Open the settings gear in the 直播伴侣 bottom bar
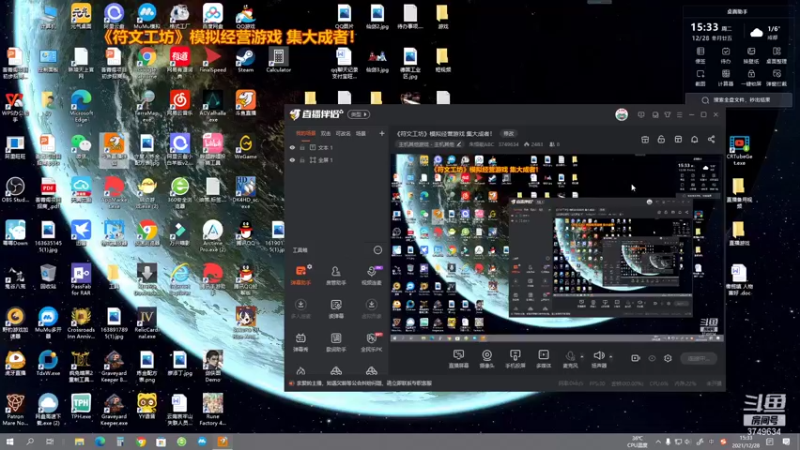This screenshot has width=800, height=450. 667,358
